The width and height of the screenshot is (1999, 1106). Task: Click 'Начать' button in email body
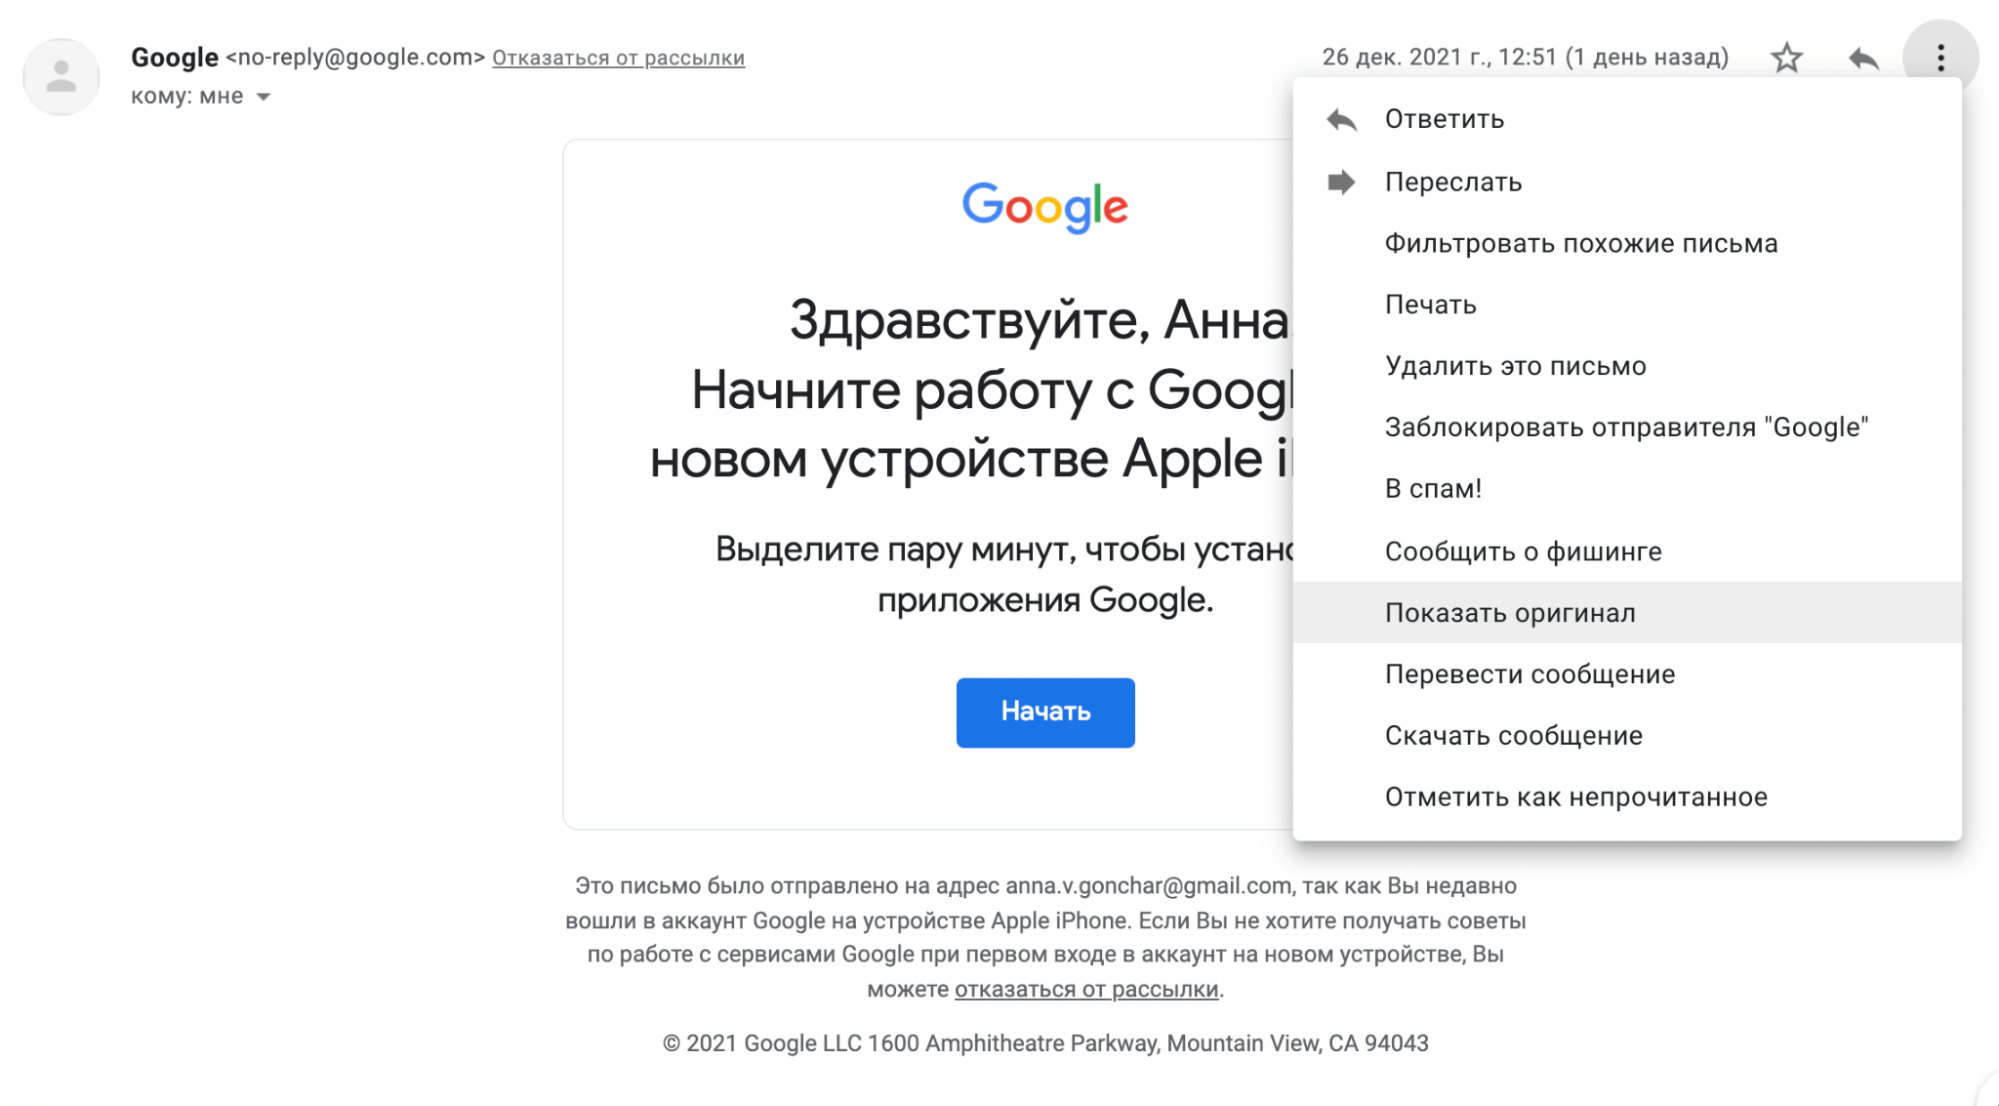(x=1043, y=708)
